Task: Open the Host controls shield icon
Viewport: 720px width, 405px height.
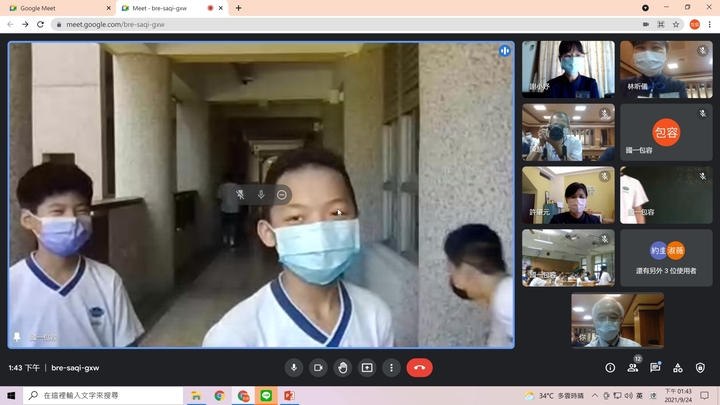Action: tap(700, 368)
